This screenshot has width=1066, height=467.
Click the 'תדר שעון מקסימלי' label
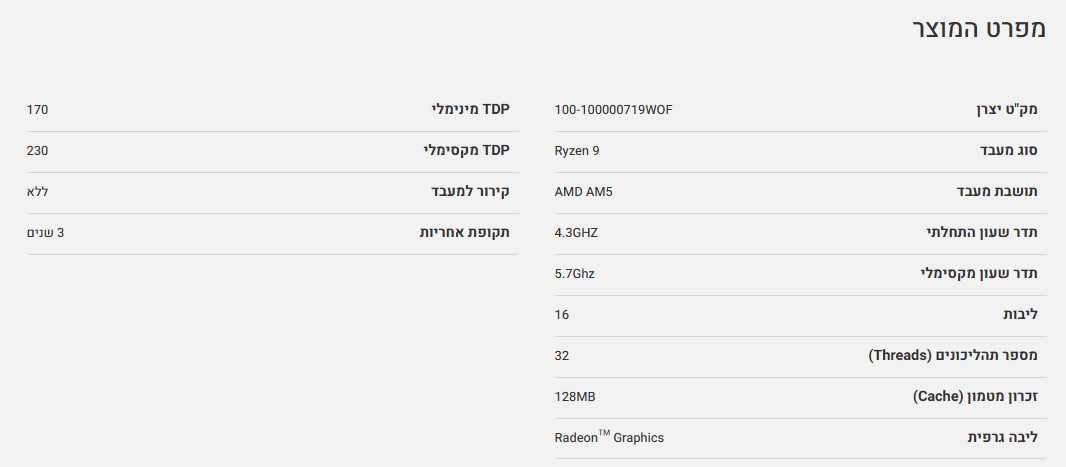click(979, 273)
